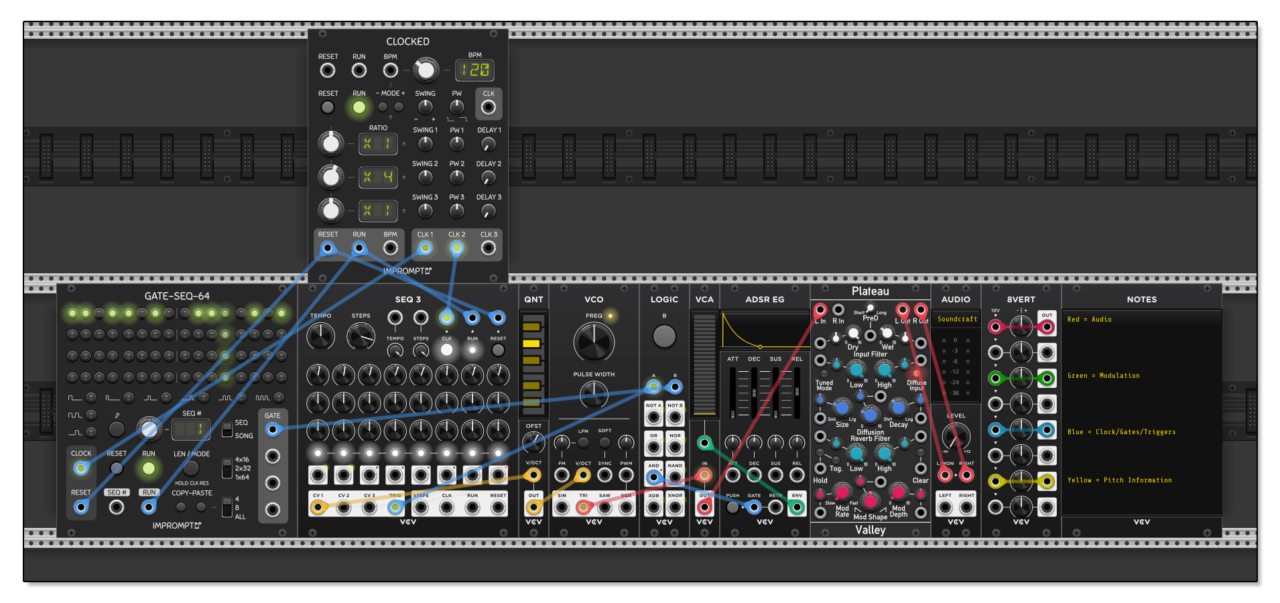This screenshot has width=1280, height=603.
Task: Click the 'Yellow = Pitch Information' note line
Action: (1119, 480)
